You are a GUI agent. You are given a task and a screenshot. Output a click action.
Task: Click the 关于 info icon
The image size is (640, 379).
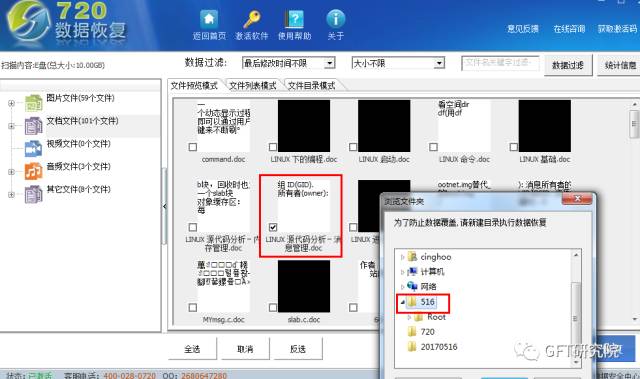point(336,19)
